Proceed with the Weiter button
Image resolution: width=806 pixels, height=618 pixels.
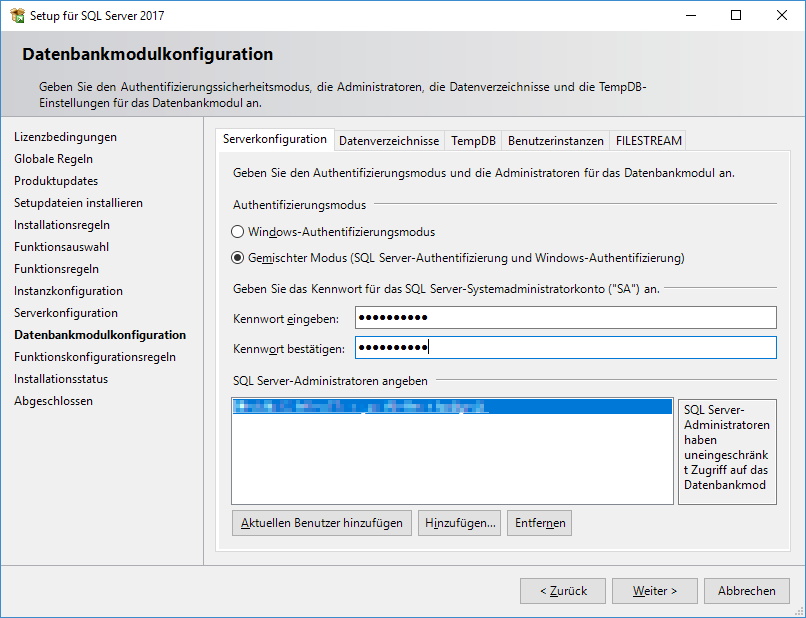coord(655,591)
